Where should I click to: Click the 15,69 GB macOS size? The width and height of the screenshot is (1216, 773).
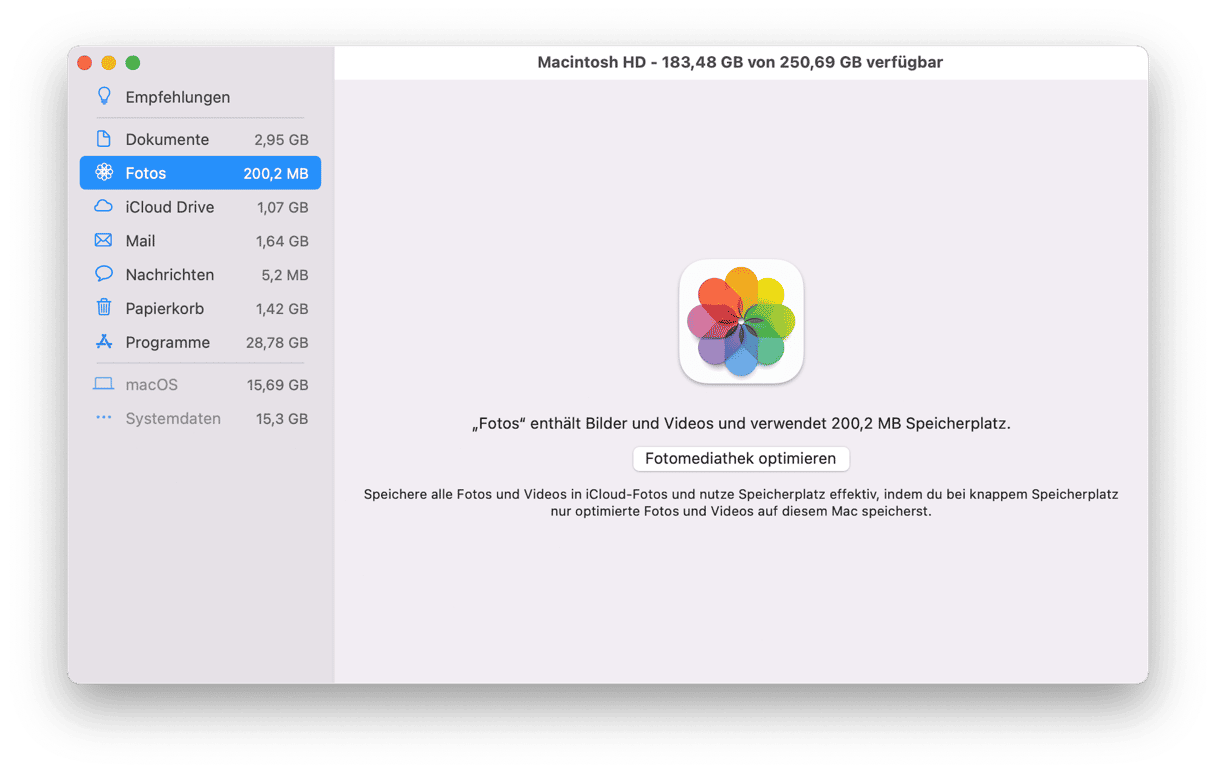click(x=278, y=385)
